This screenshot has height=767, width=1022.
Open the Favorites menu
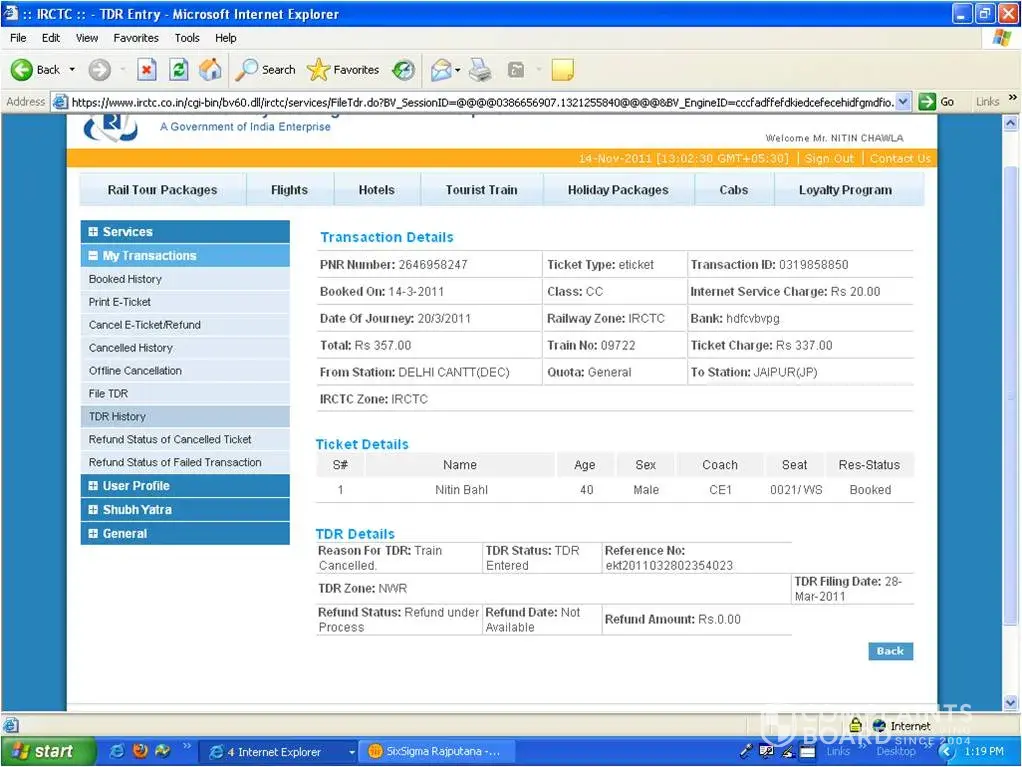pos(136,38)
